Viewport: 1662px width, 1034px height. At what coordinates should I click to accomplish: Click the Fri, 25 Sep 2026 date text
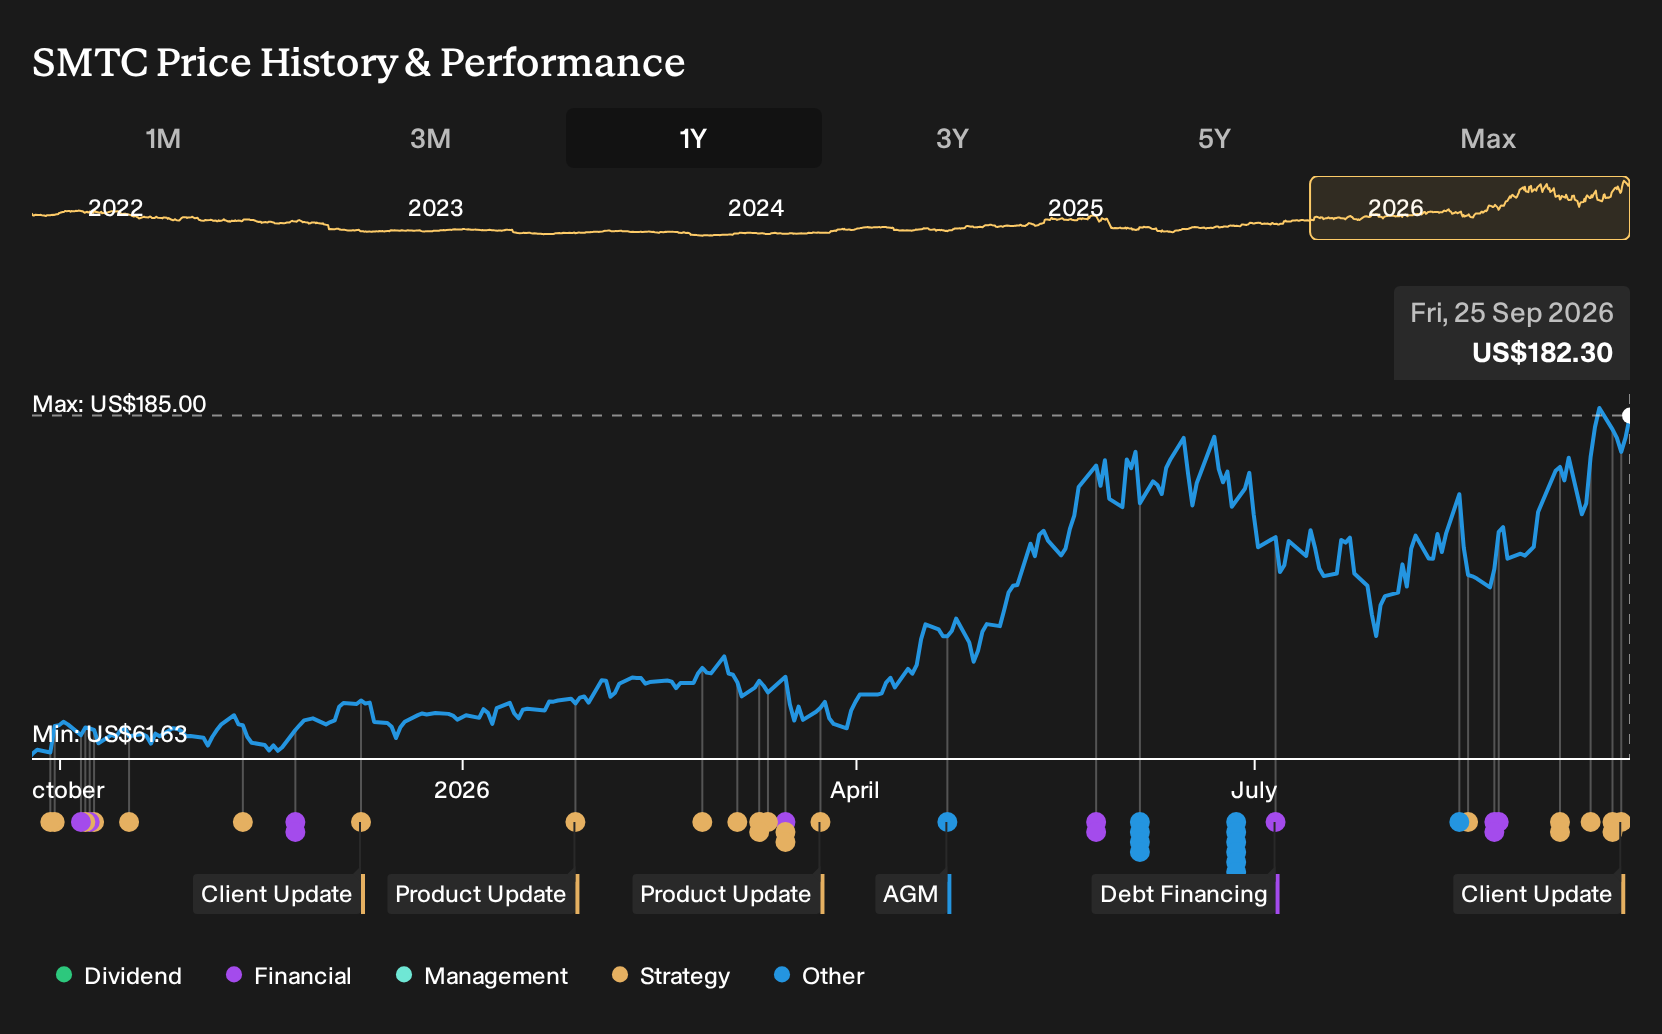tap(1512, 313)
